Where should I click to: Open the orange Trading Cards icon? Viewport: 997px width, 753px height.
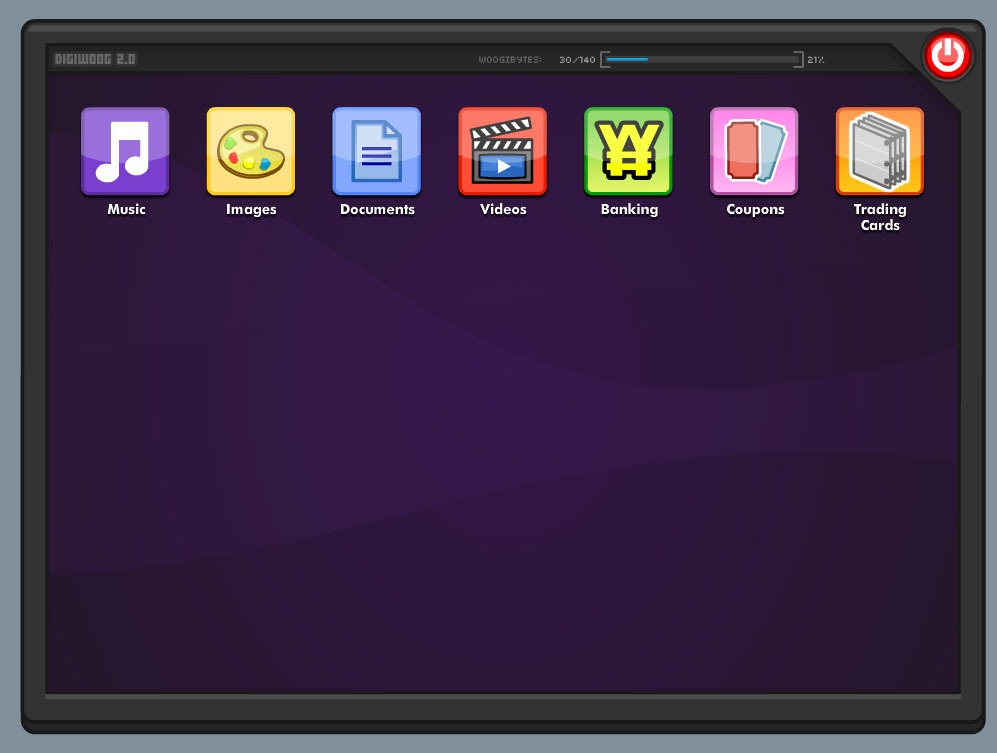coord(880,151)
